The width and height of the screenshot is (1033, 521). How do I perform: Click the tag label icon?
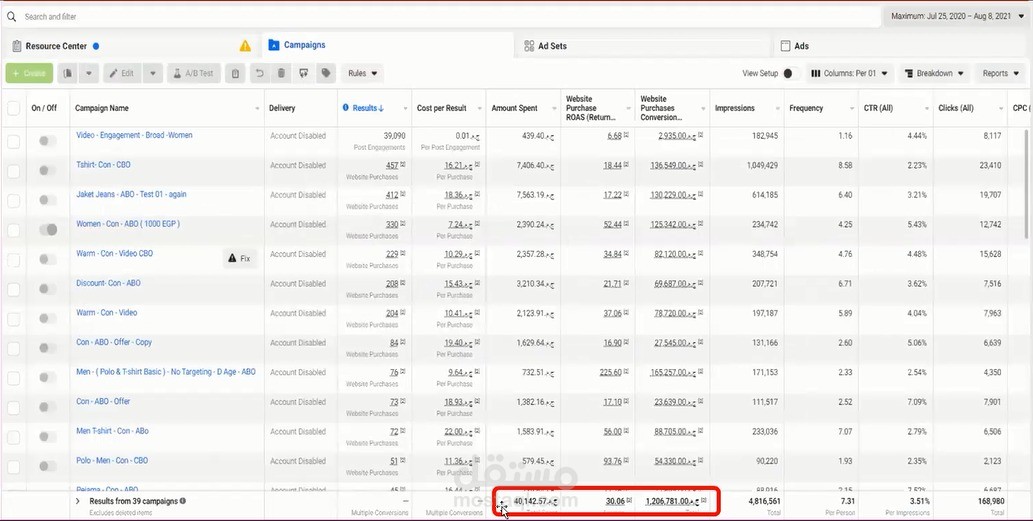pyautogui.click(x=325, y=74)
